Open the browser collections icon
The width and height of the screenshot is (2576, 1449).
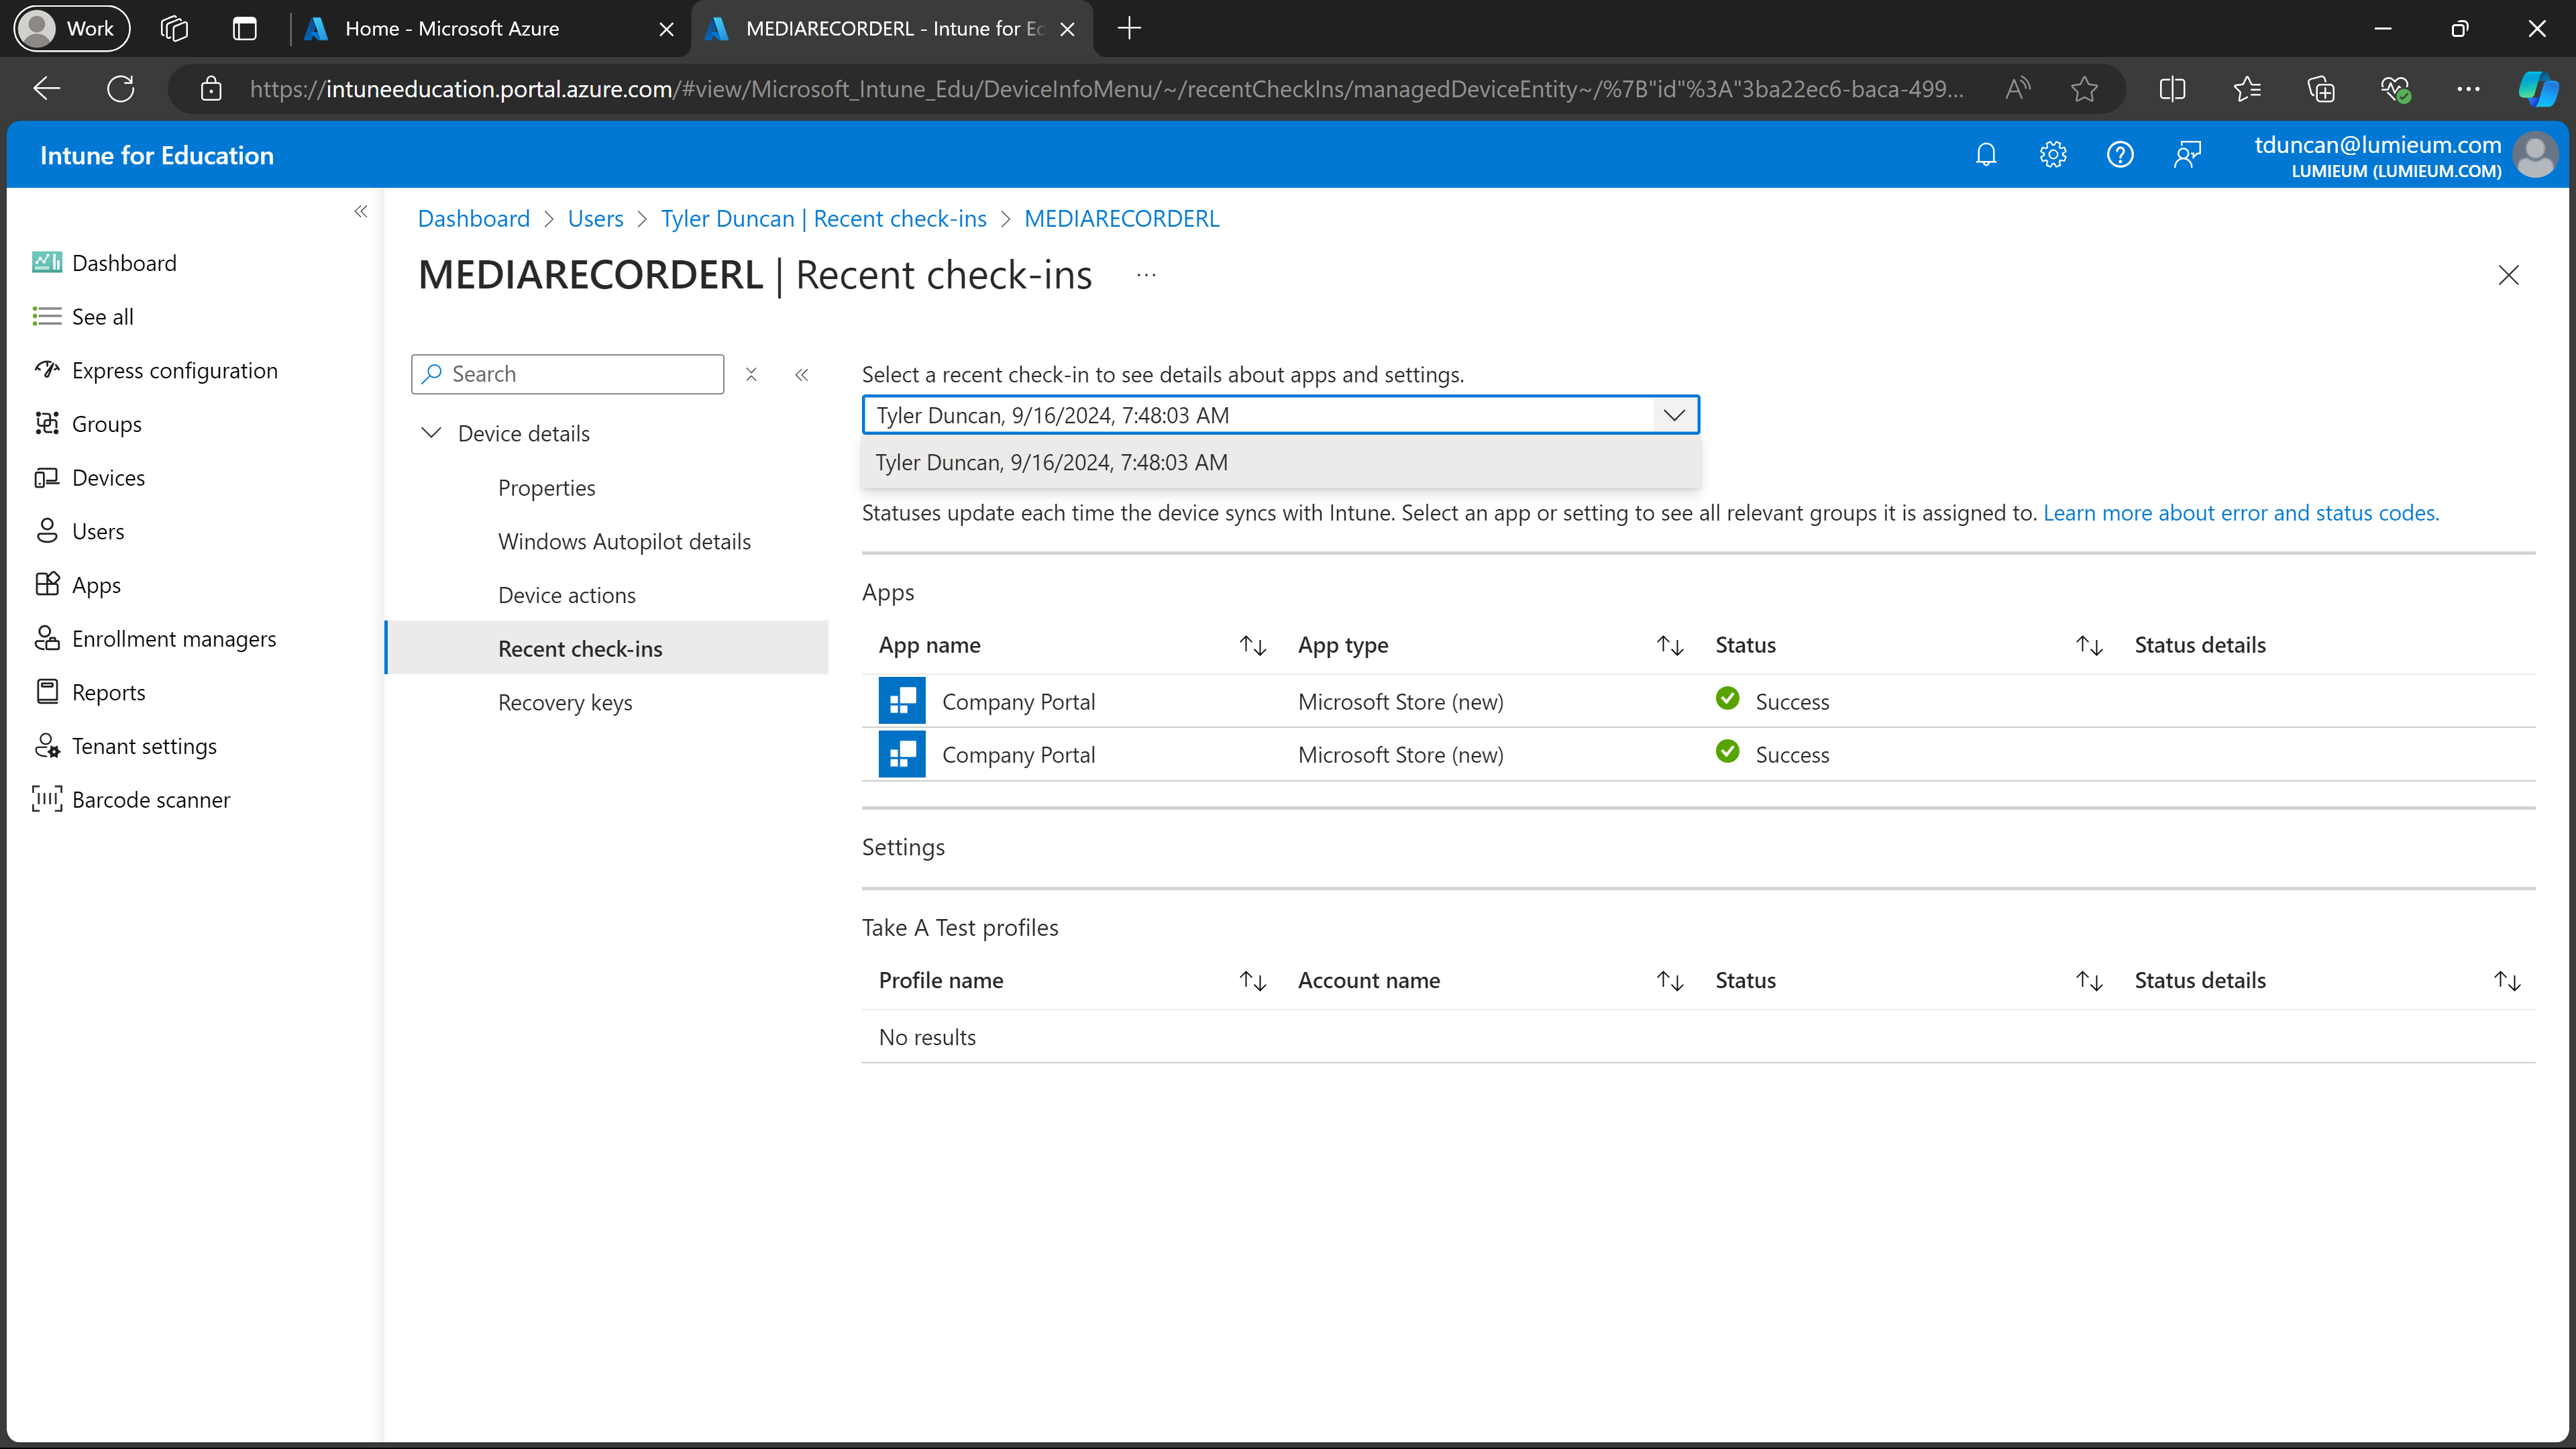2320,89
